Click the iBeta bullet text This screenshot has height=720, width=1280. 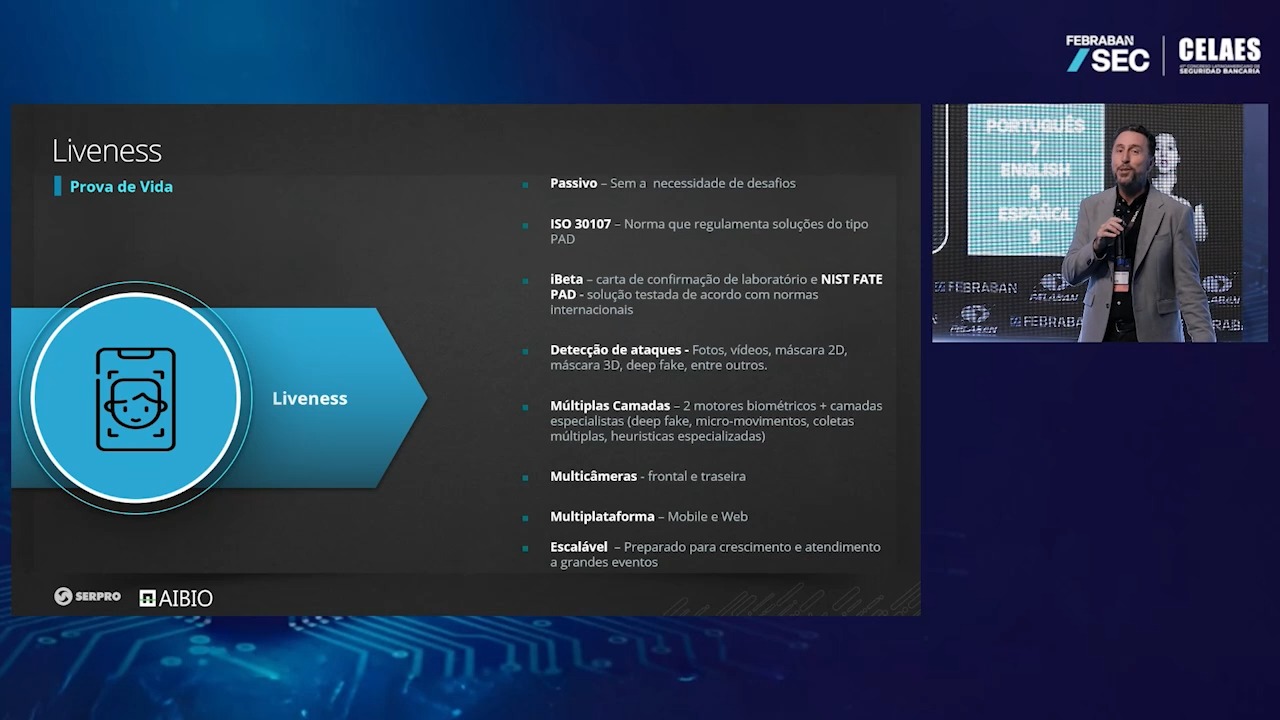716,294
